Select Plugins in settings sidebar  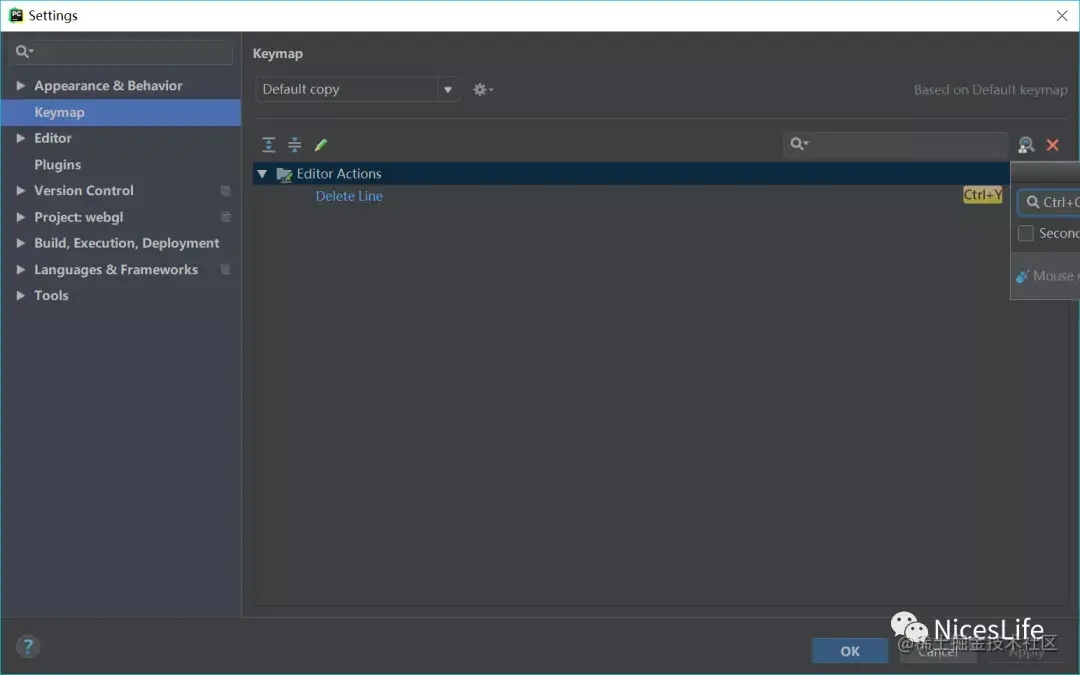pyautogui.click(x=58, y=165)
